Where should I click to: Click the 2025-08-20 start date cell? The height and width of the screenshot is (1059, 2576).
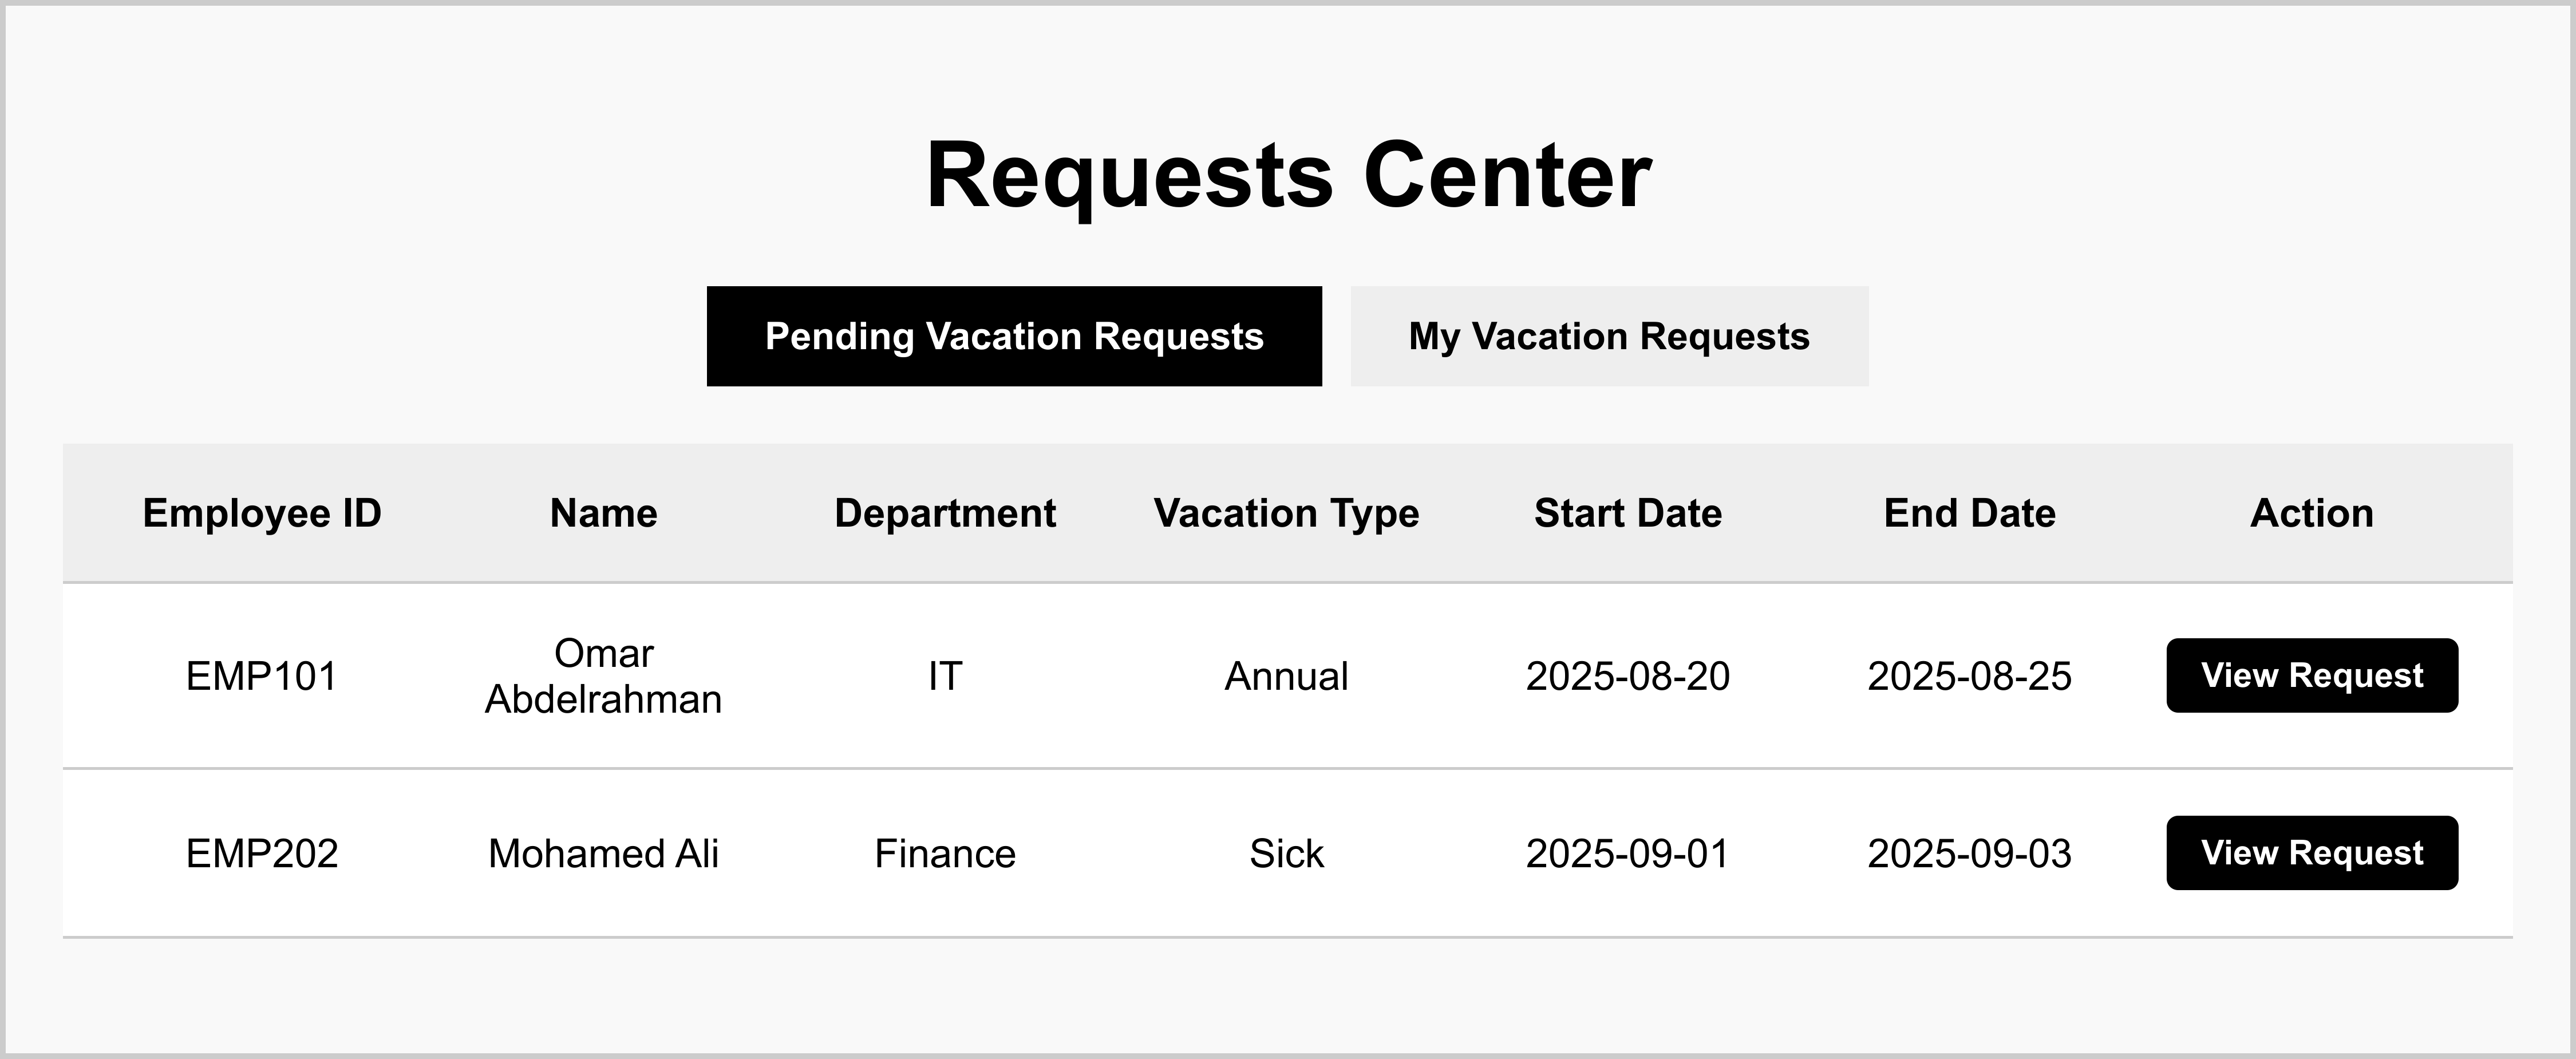1628,676
